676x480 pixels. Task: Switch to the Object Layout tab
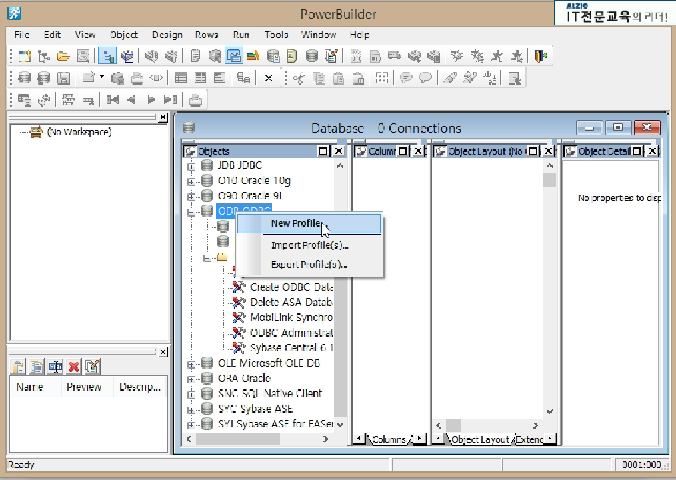tap(480, 439)
